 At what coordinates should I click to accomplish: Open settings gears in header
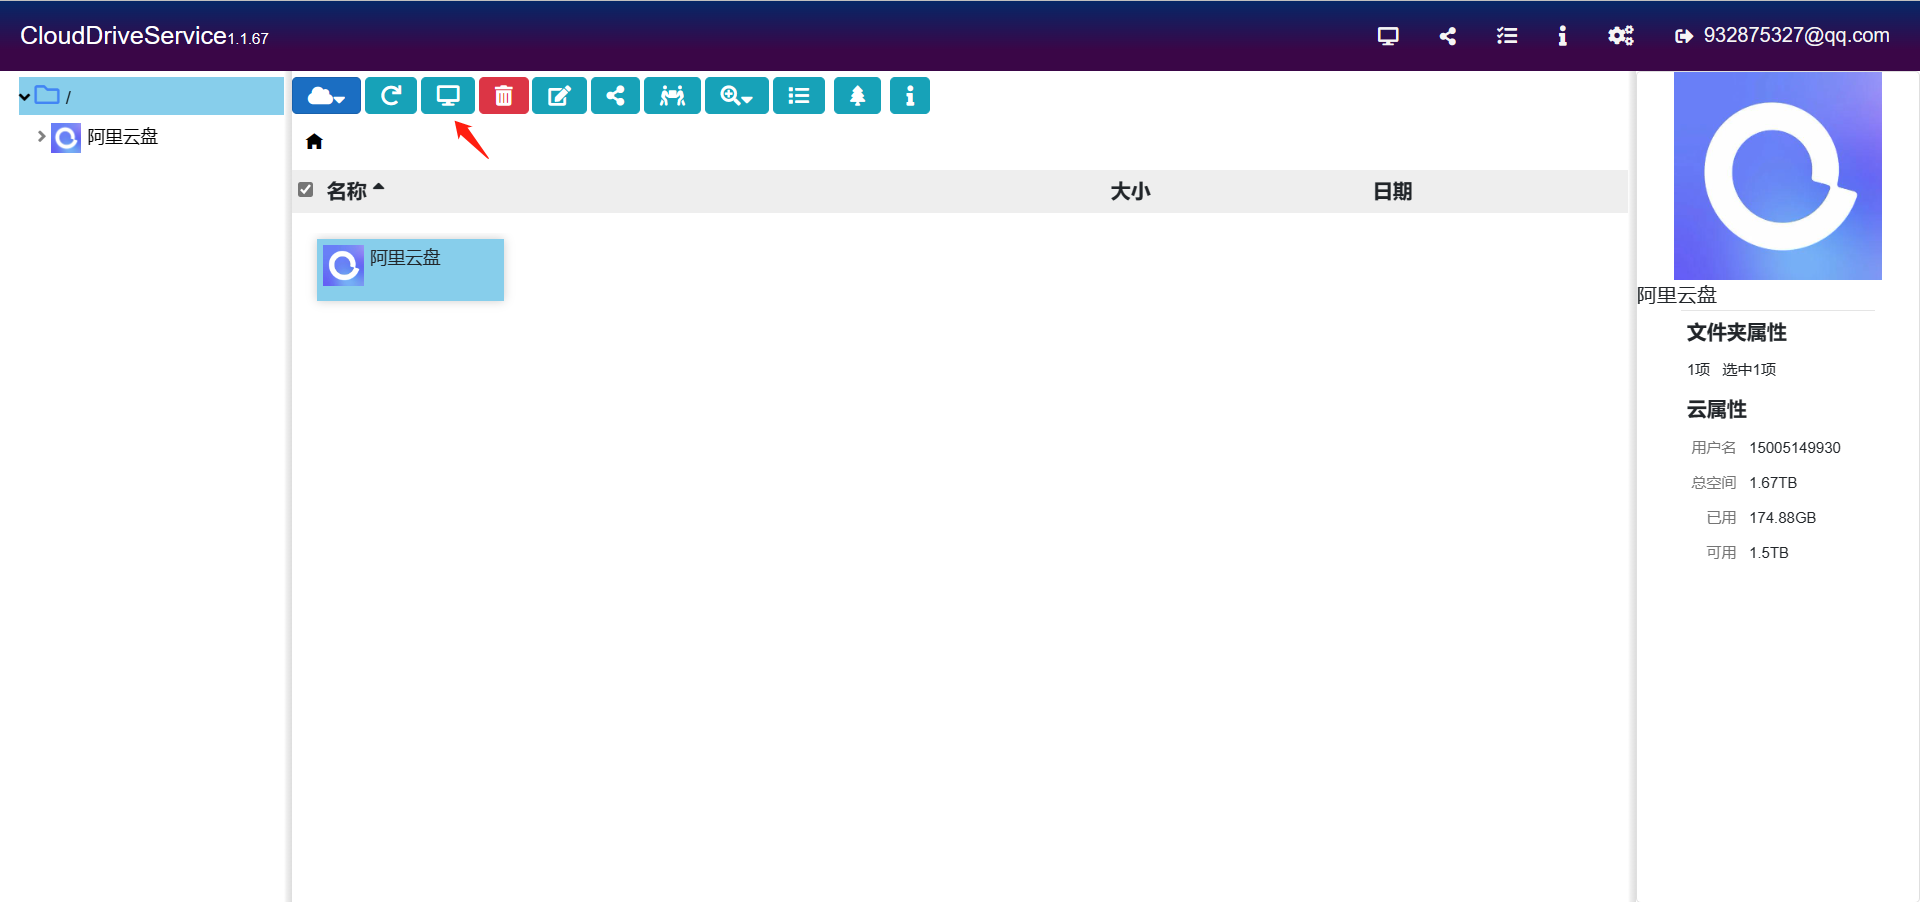(x=1621, y=36)
